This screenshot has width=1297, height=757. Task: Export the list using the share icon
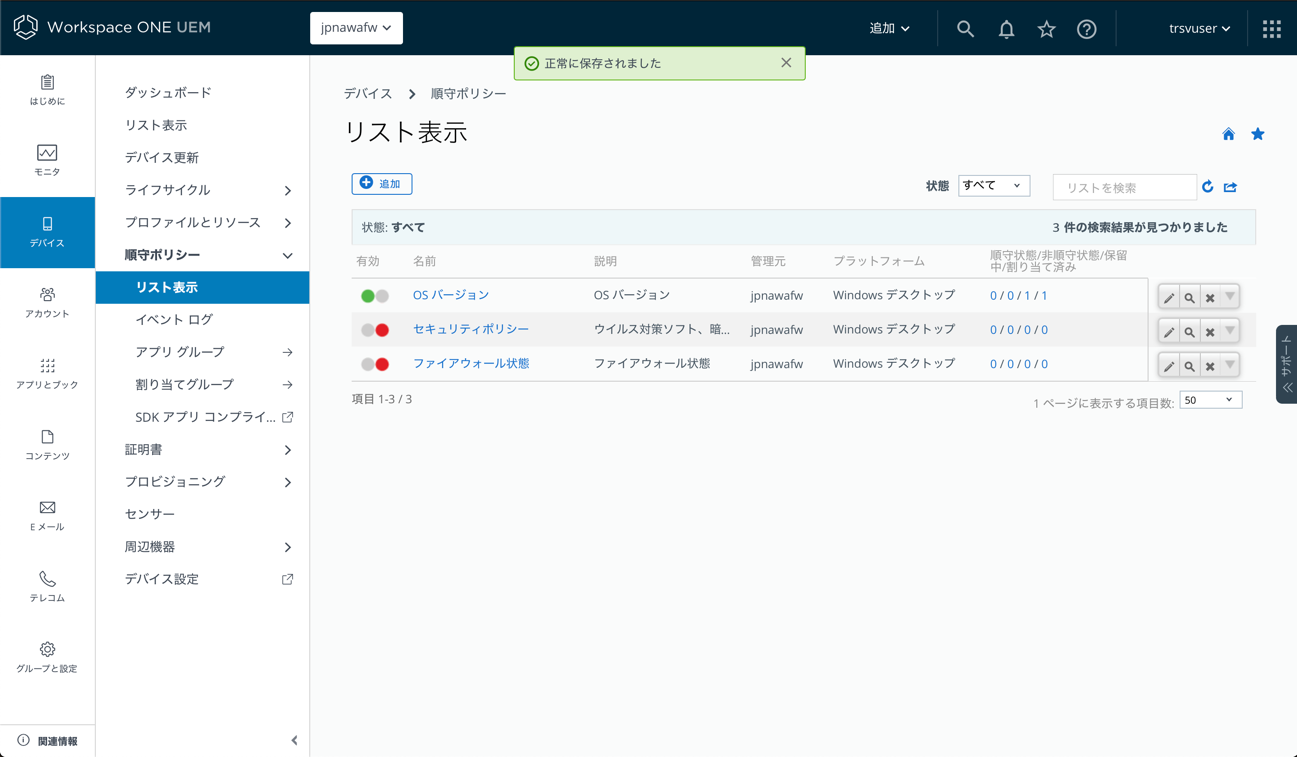pyautogui.click(x=1231, y=187)
